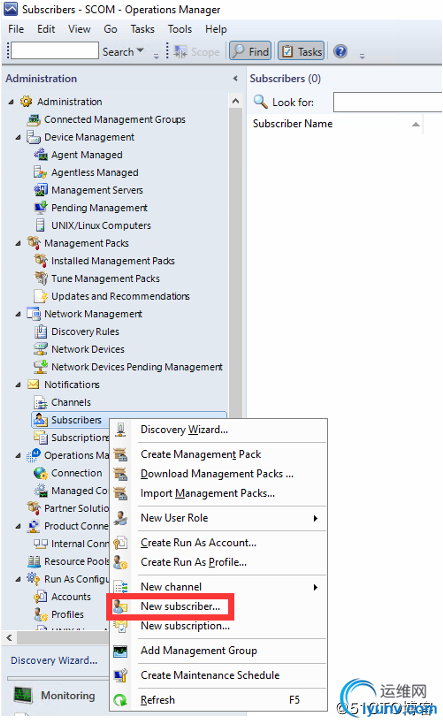Click the Tasks toolbar button
Screen dimensions: 443x725
point(301,51)
